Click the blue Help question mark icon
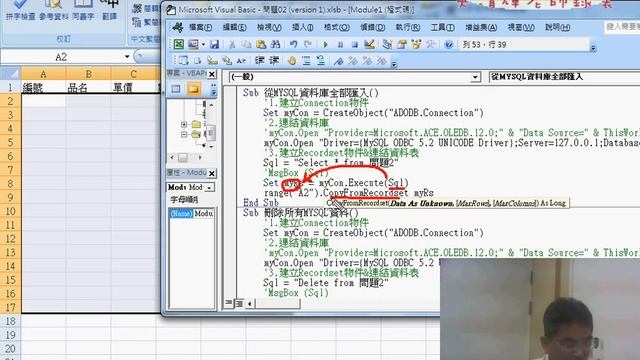Viewport: 640px width, 360px height. [449, 44]
